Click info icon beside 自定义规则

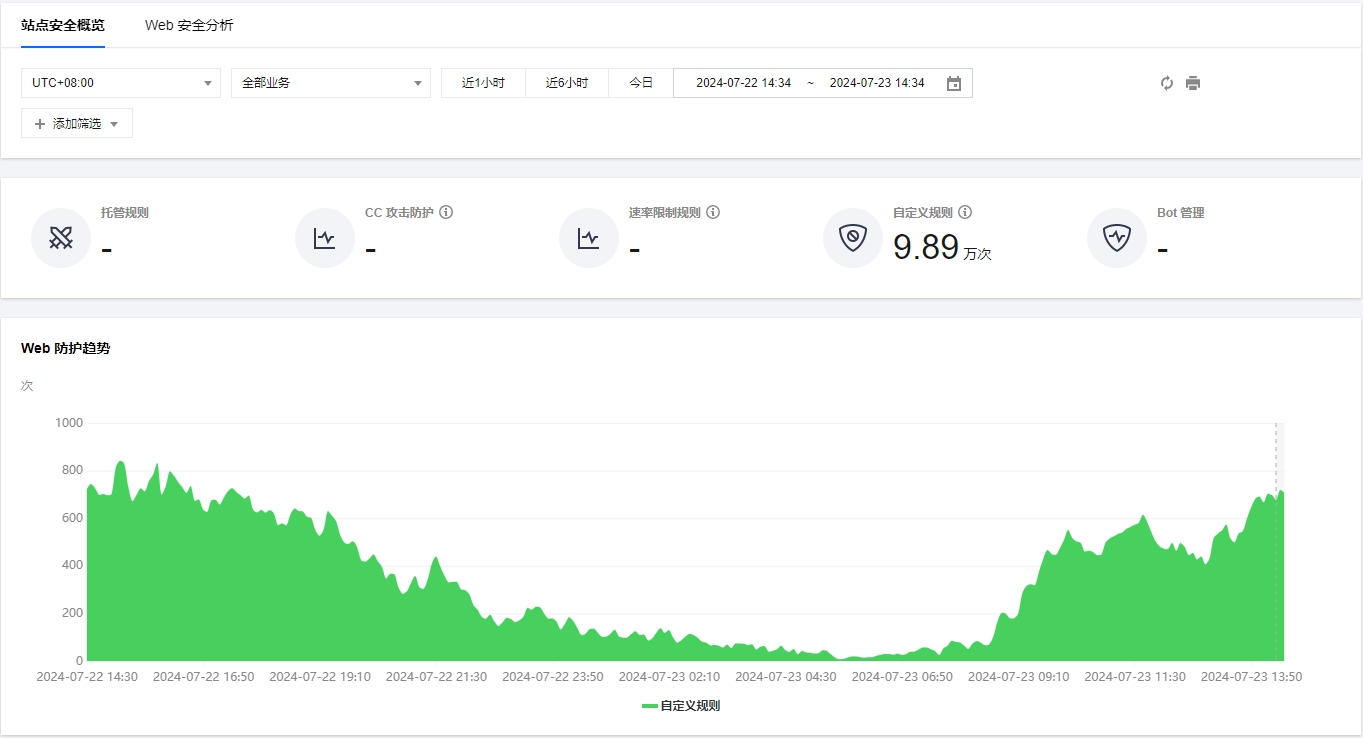click(x=965, y=212)
